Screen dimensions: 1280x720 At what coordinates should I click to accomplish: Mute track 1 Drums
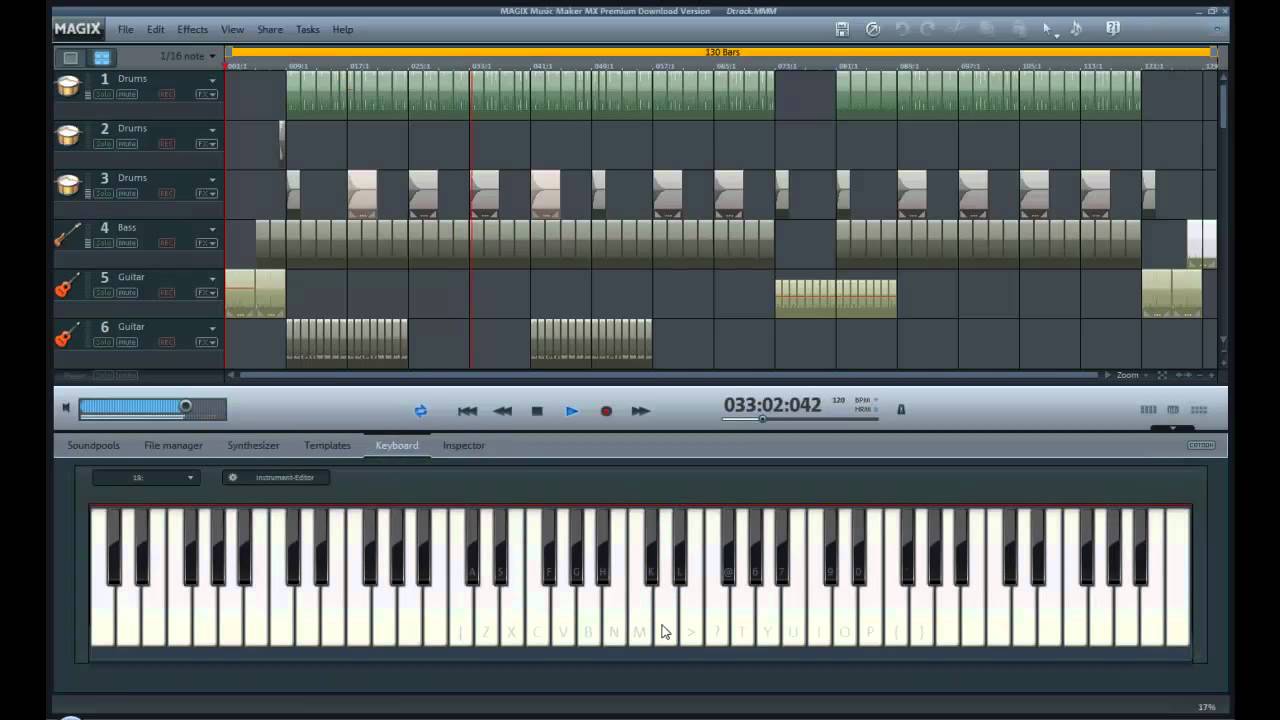tap(127, 94)
